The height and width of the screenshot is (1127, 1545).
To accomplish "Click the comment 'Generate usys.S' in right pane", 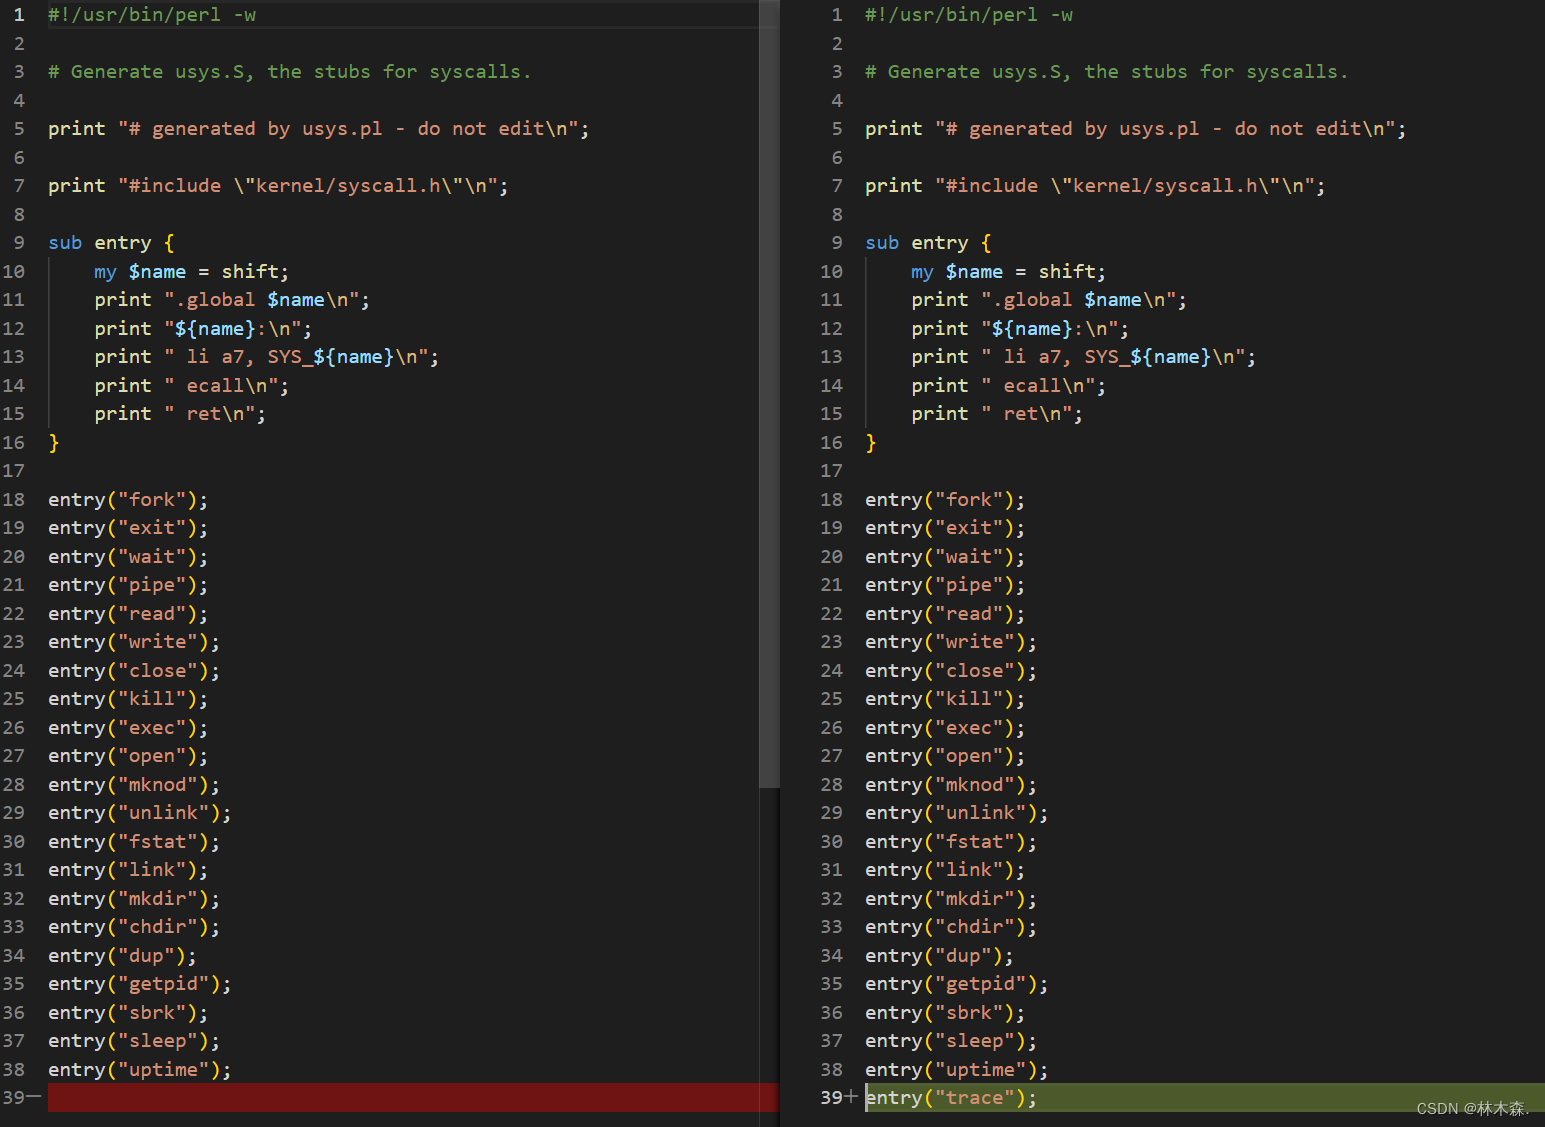I will coord(1107,72).
